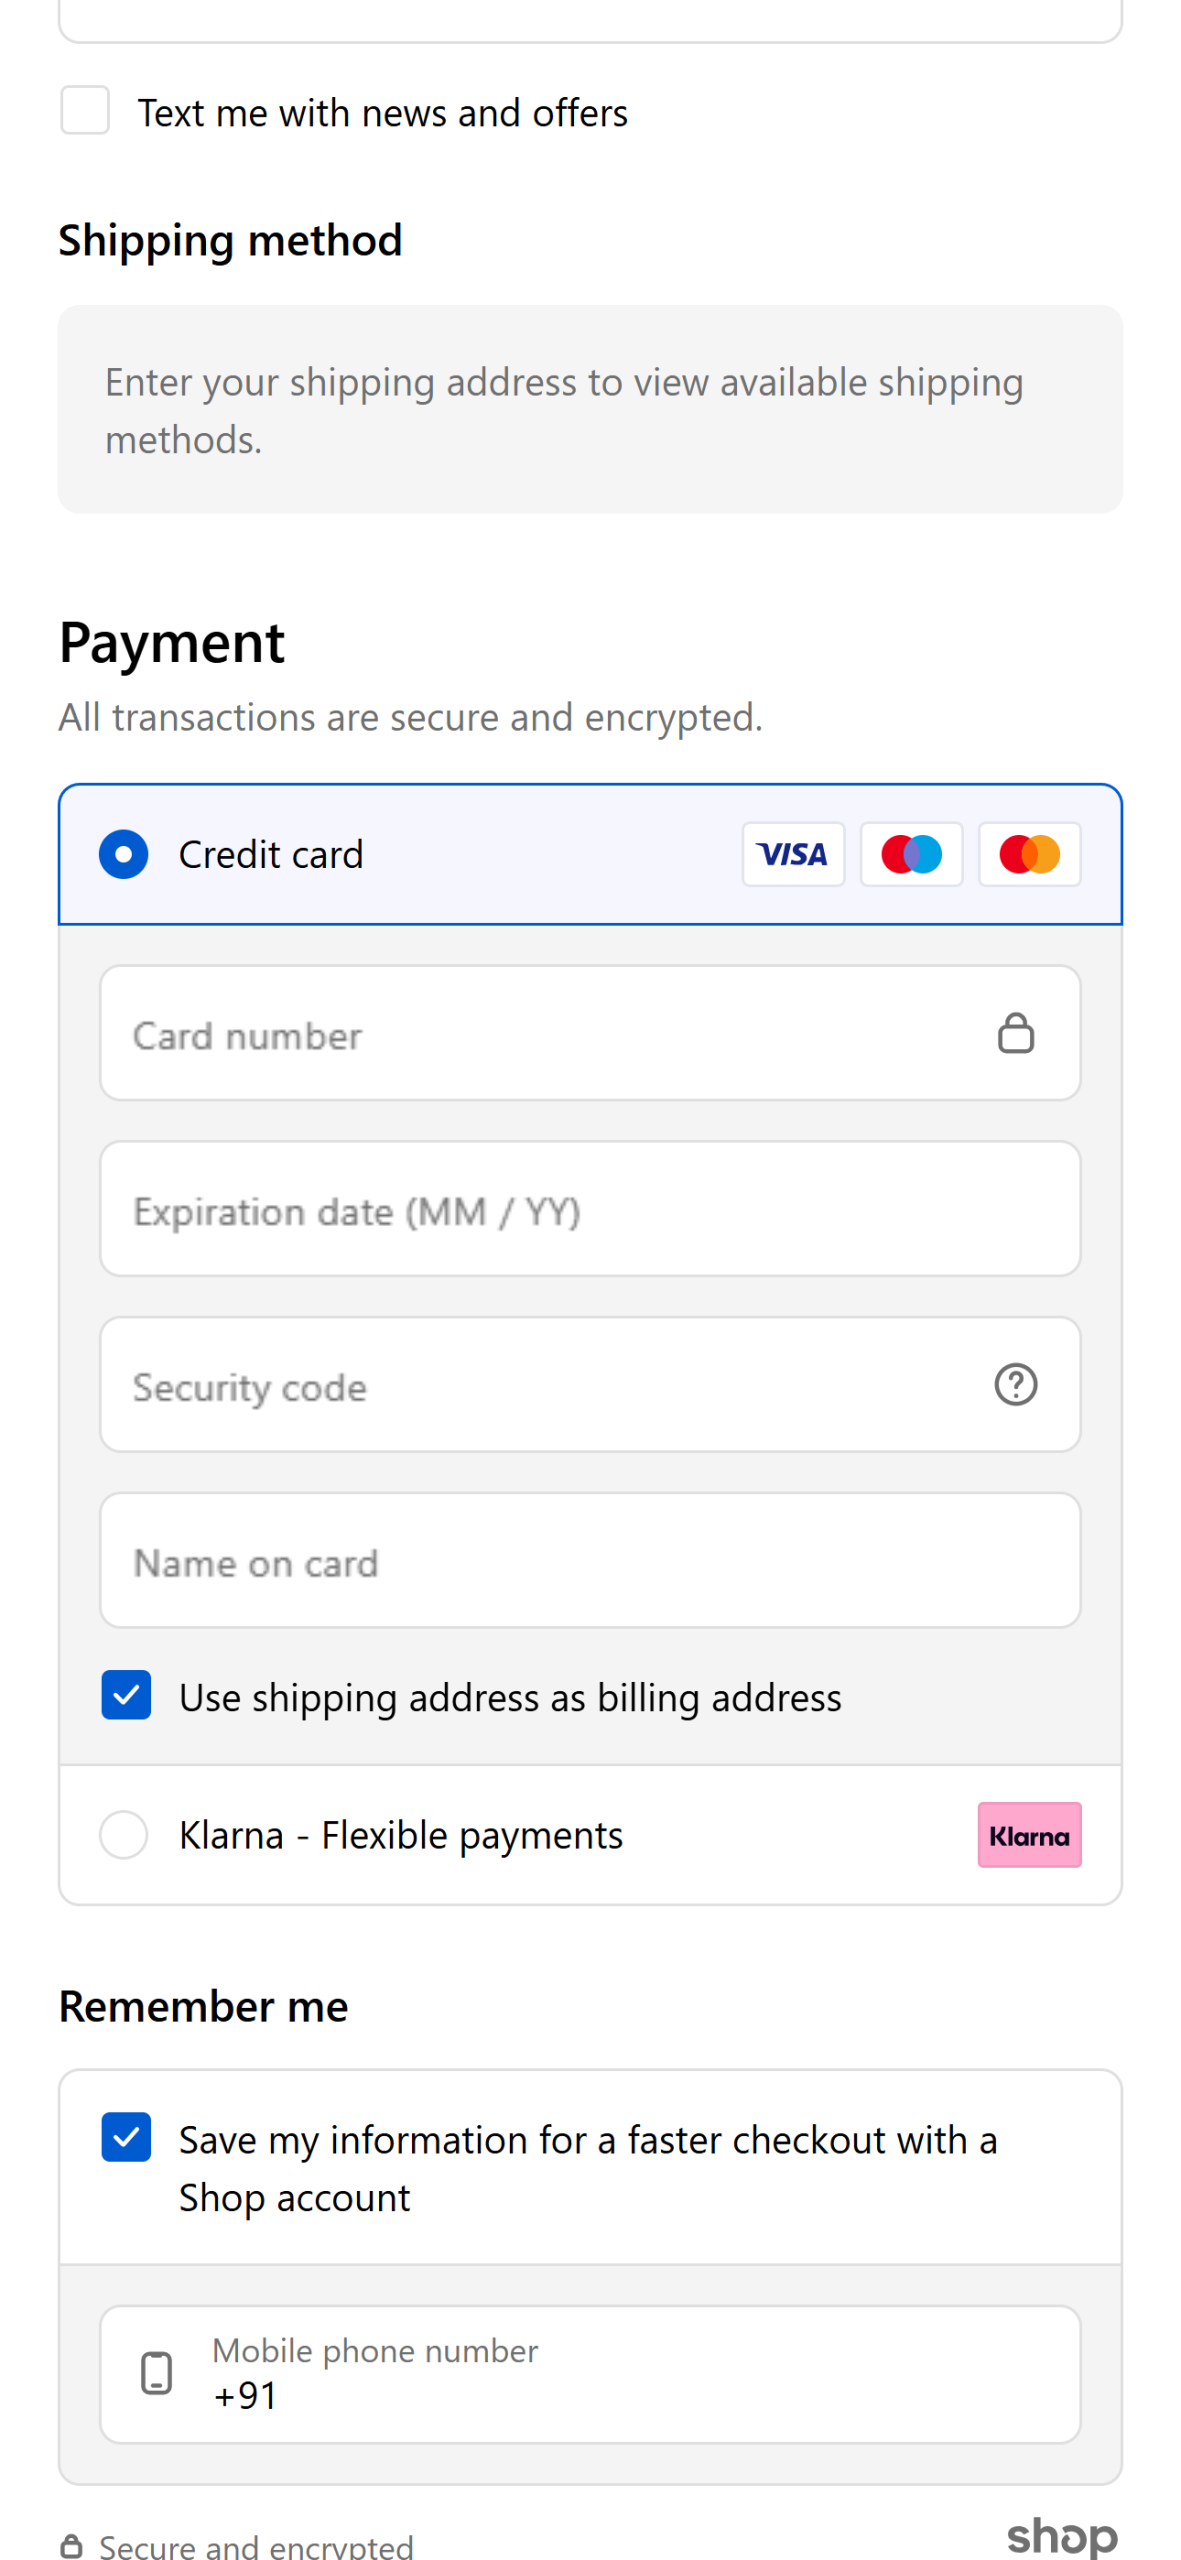
Task: Click the mobile phone icon
Action: 156,2373
